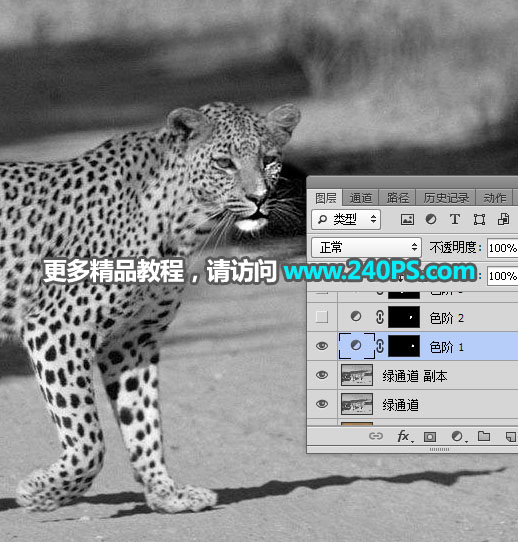Open the 类型 layer filter dropdown
This screenshot has width=518, height=542.
[346, 219]
